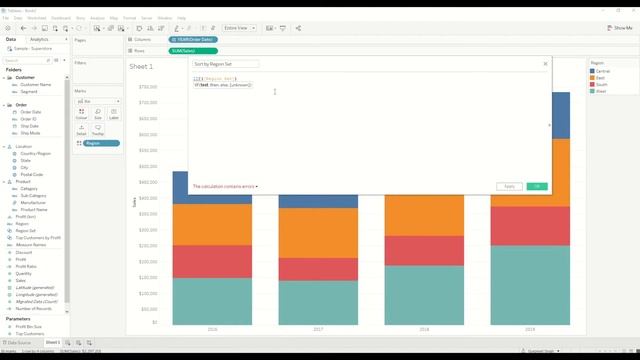The image size is (640, 360).
Task: Select the Customer Name field
Action: 36,84
